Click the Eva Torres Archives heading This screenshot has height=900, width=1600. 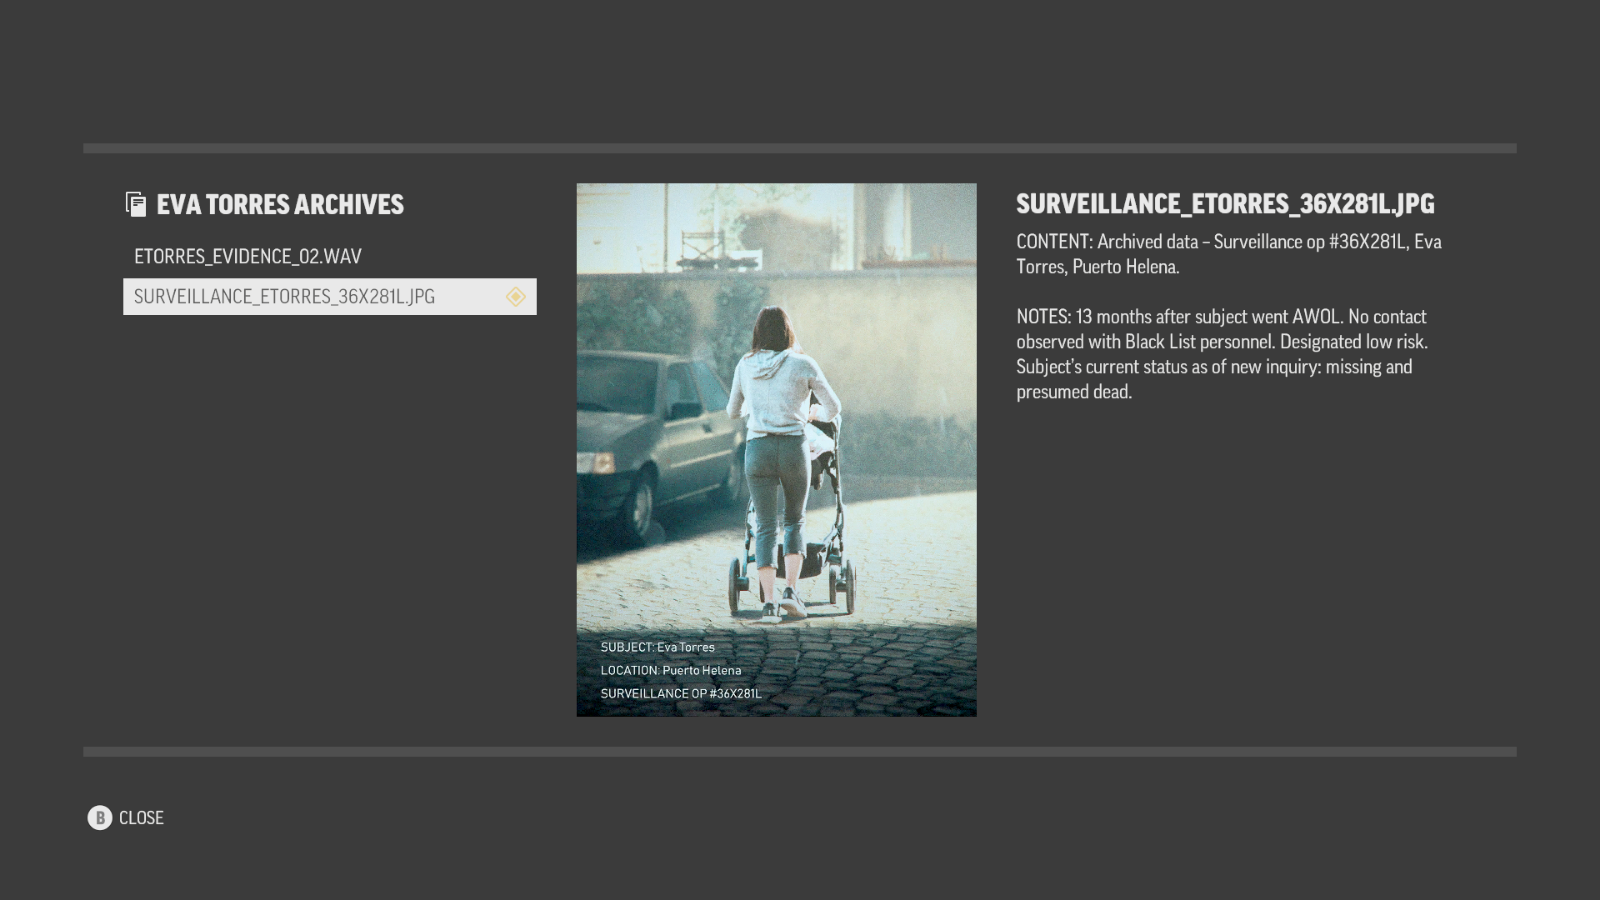(280, 205)
